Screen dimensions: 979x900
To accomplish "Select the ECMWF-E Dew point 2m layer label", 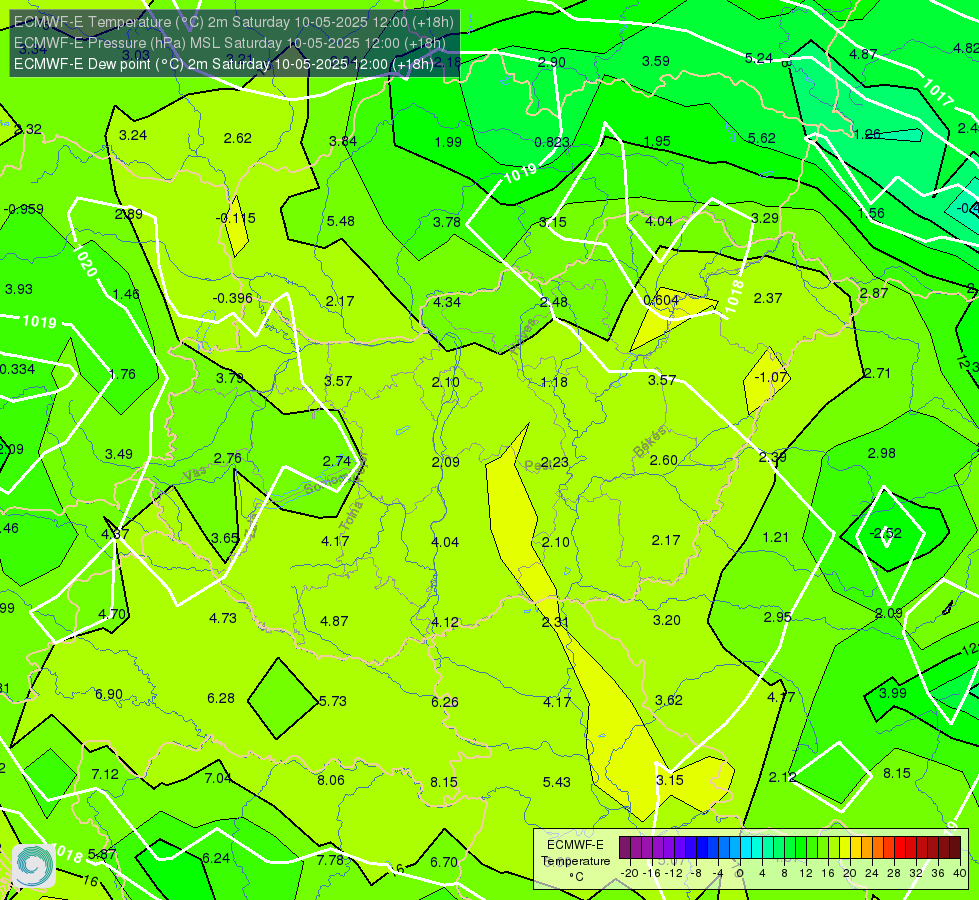I will [x=224, y=64].
